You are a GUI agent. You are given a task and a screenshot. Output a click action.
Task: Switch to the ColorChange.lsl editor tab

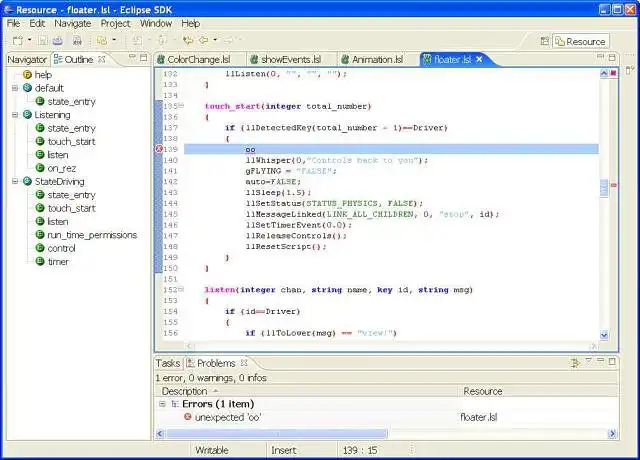tap(199, 60)
